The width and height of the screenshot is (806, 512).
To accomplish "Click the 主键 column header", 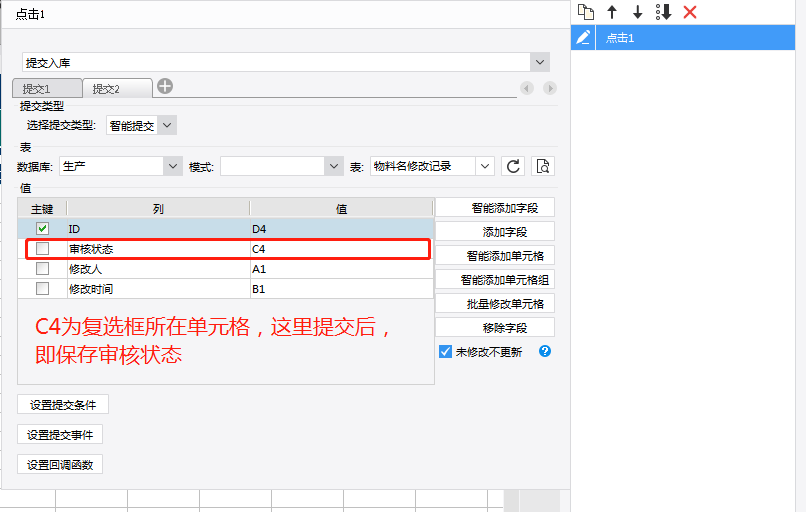I will click(x=42, y=209).
